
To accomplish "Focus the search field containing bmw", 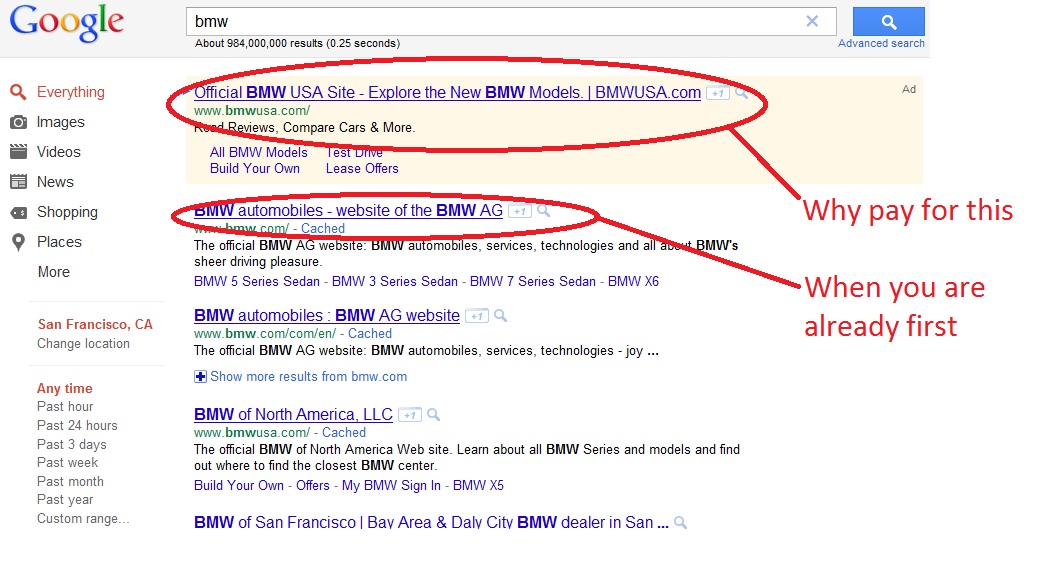I will point(511,21).
